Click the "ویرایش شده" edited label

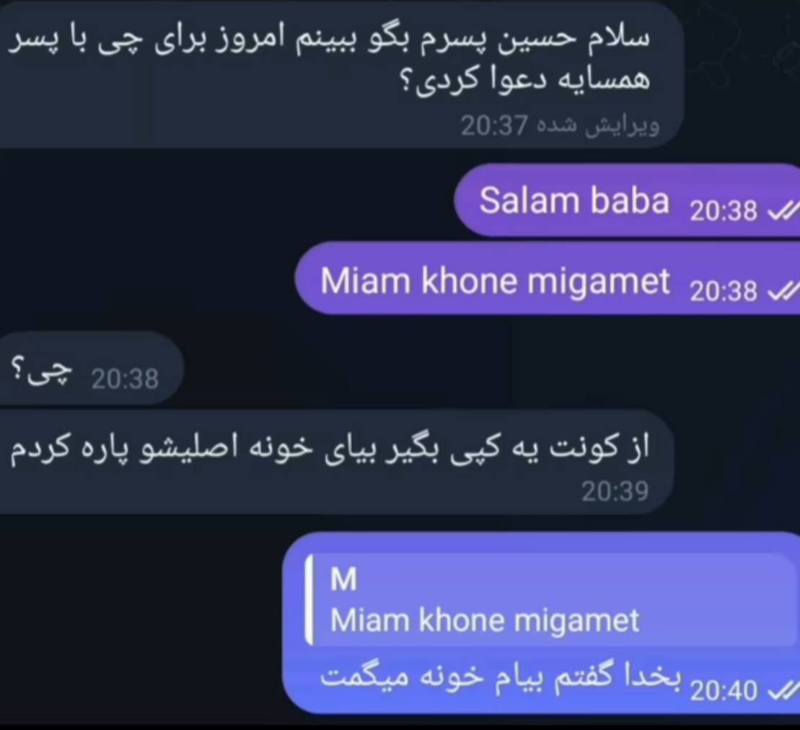597,125
